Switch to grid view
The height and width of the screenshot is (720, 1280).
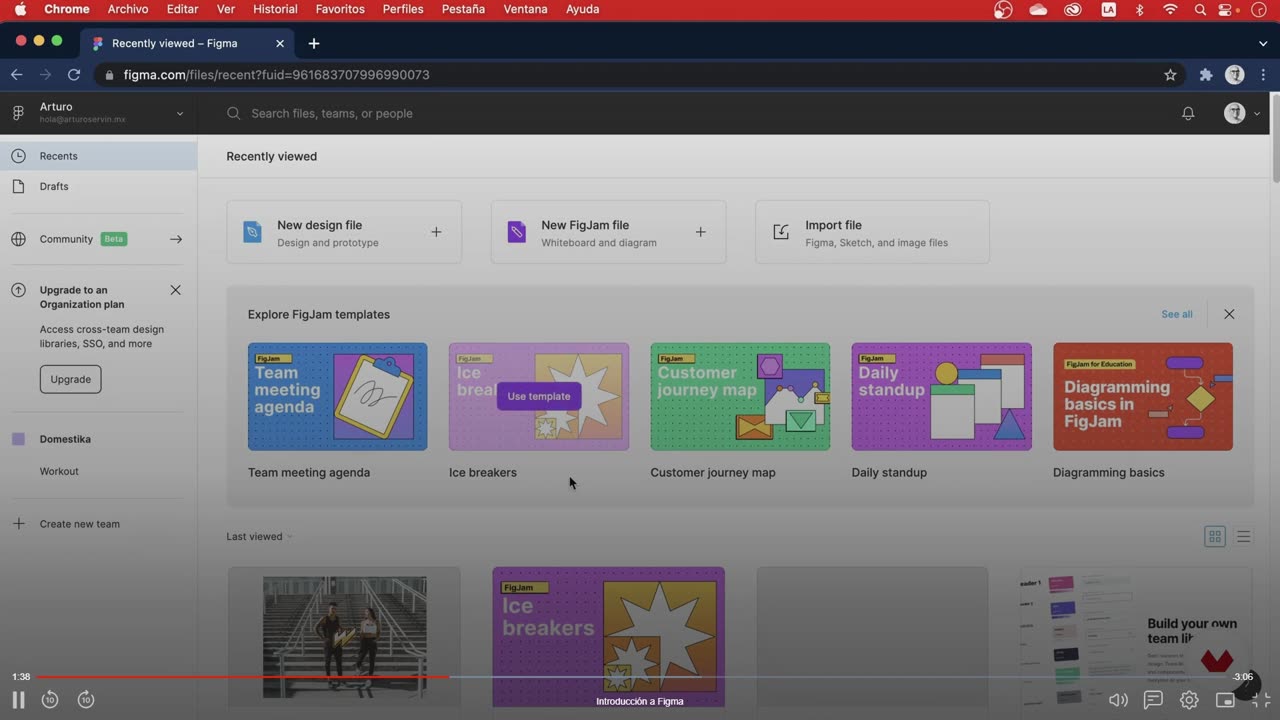(x=1215, y=537)
